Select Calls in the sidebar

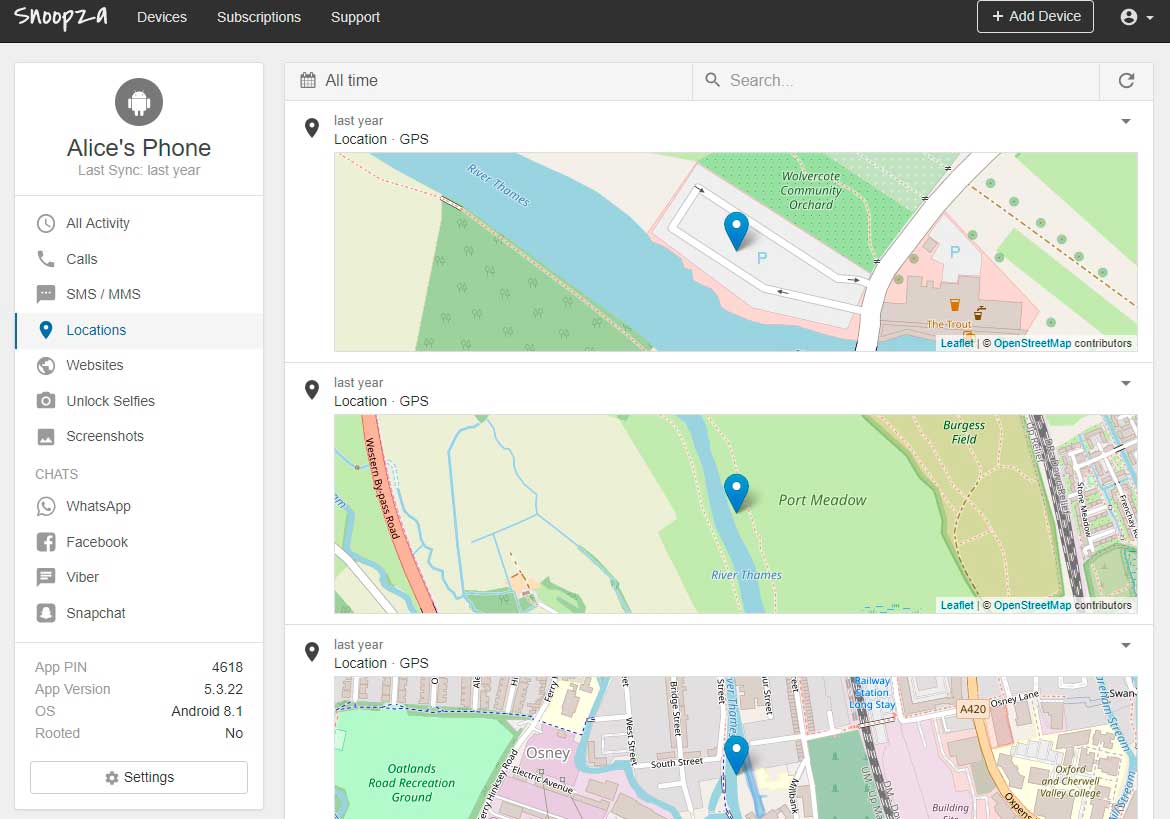click(x=139, y=259)
